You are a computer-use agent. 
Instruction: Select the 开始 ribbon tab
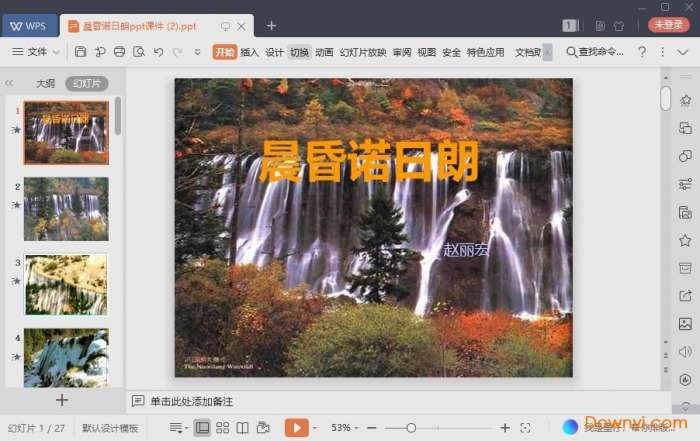(x=225, y=52)
